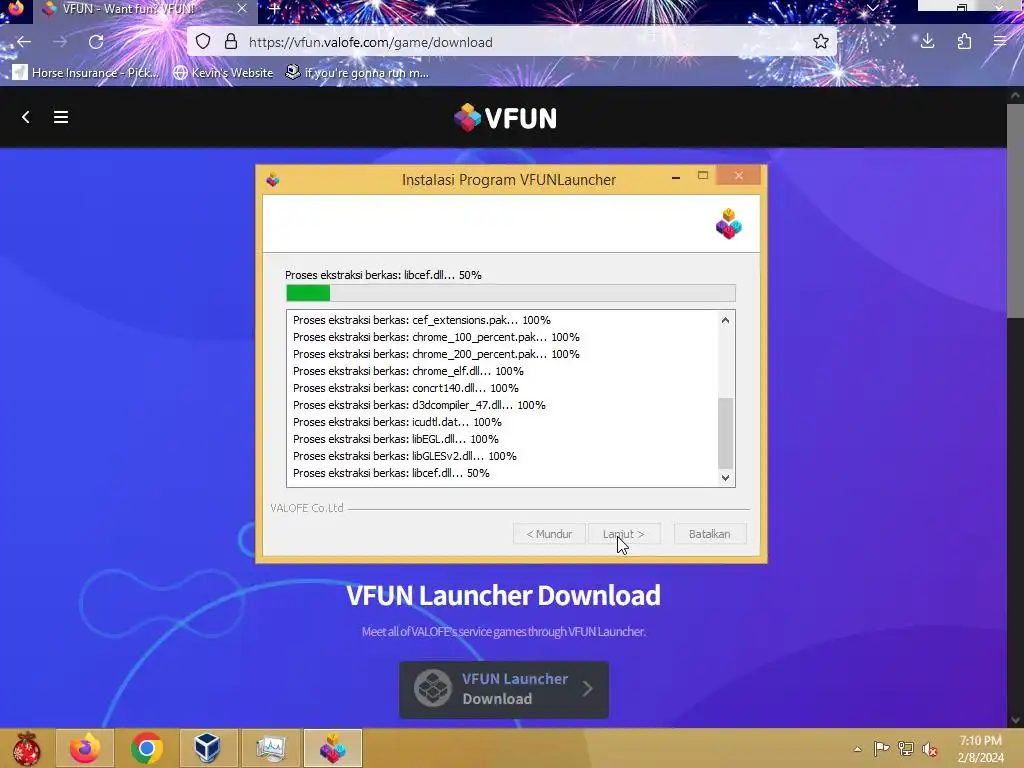The width and height of the screenshot is (1024, 768).
Task: Select the icudtl.dat log line
Action: (396, 422)
